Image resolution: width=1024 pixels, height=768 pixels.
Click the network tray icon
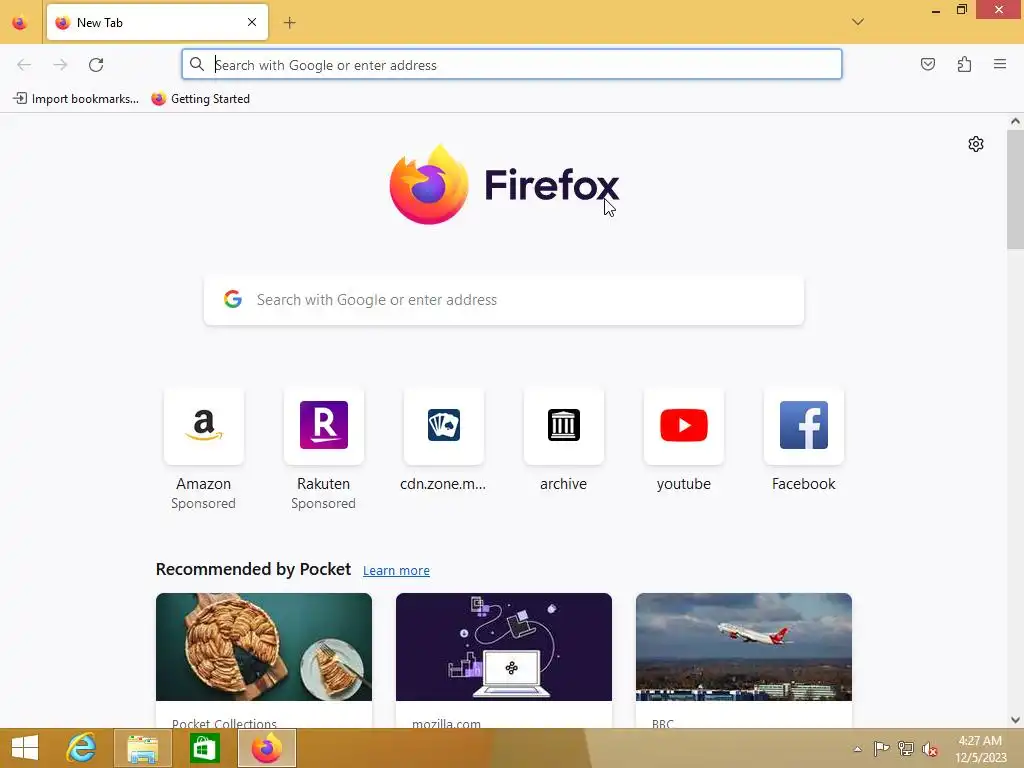point(906,749)
